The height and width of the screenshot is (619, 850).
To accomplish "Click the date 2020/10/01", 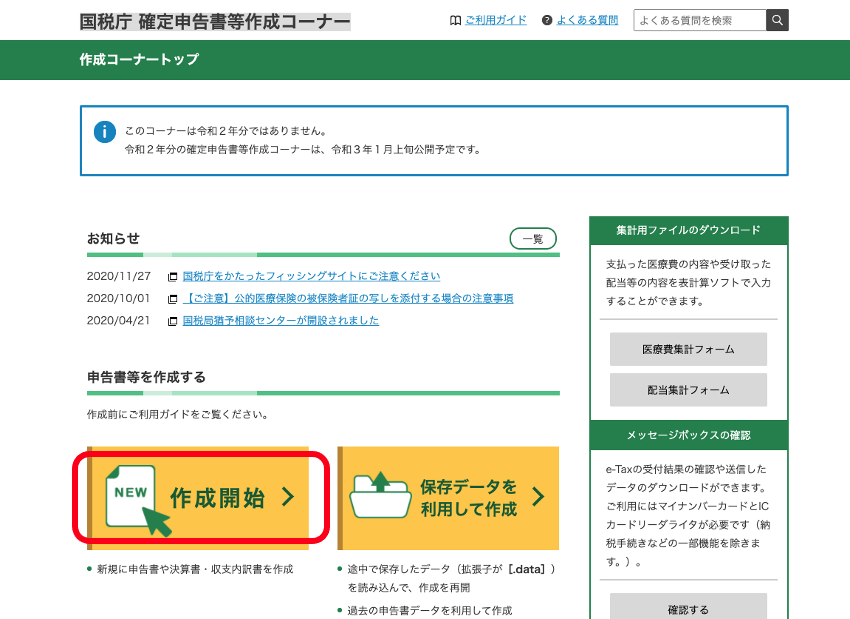I will point(118,299).
